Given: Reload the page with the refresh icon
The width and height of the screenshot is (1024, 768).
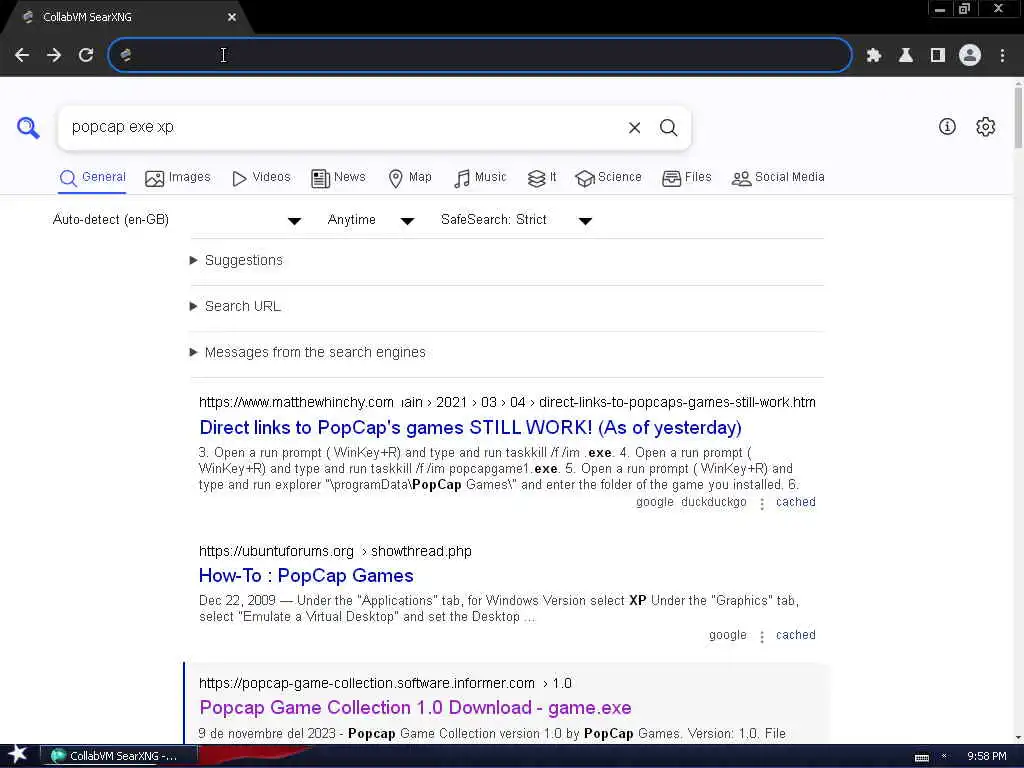Looking at the screenshot, I should click(x=86, y=56).
